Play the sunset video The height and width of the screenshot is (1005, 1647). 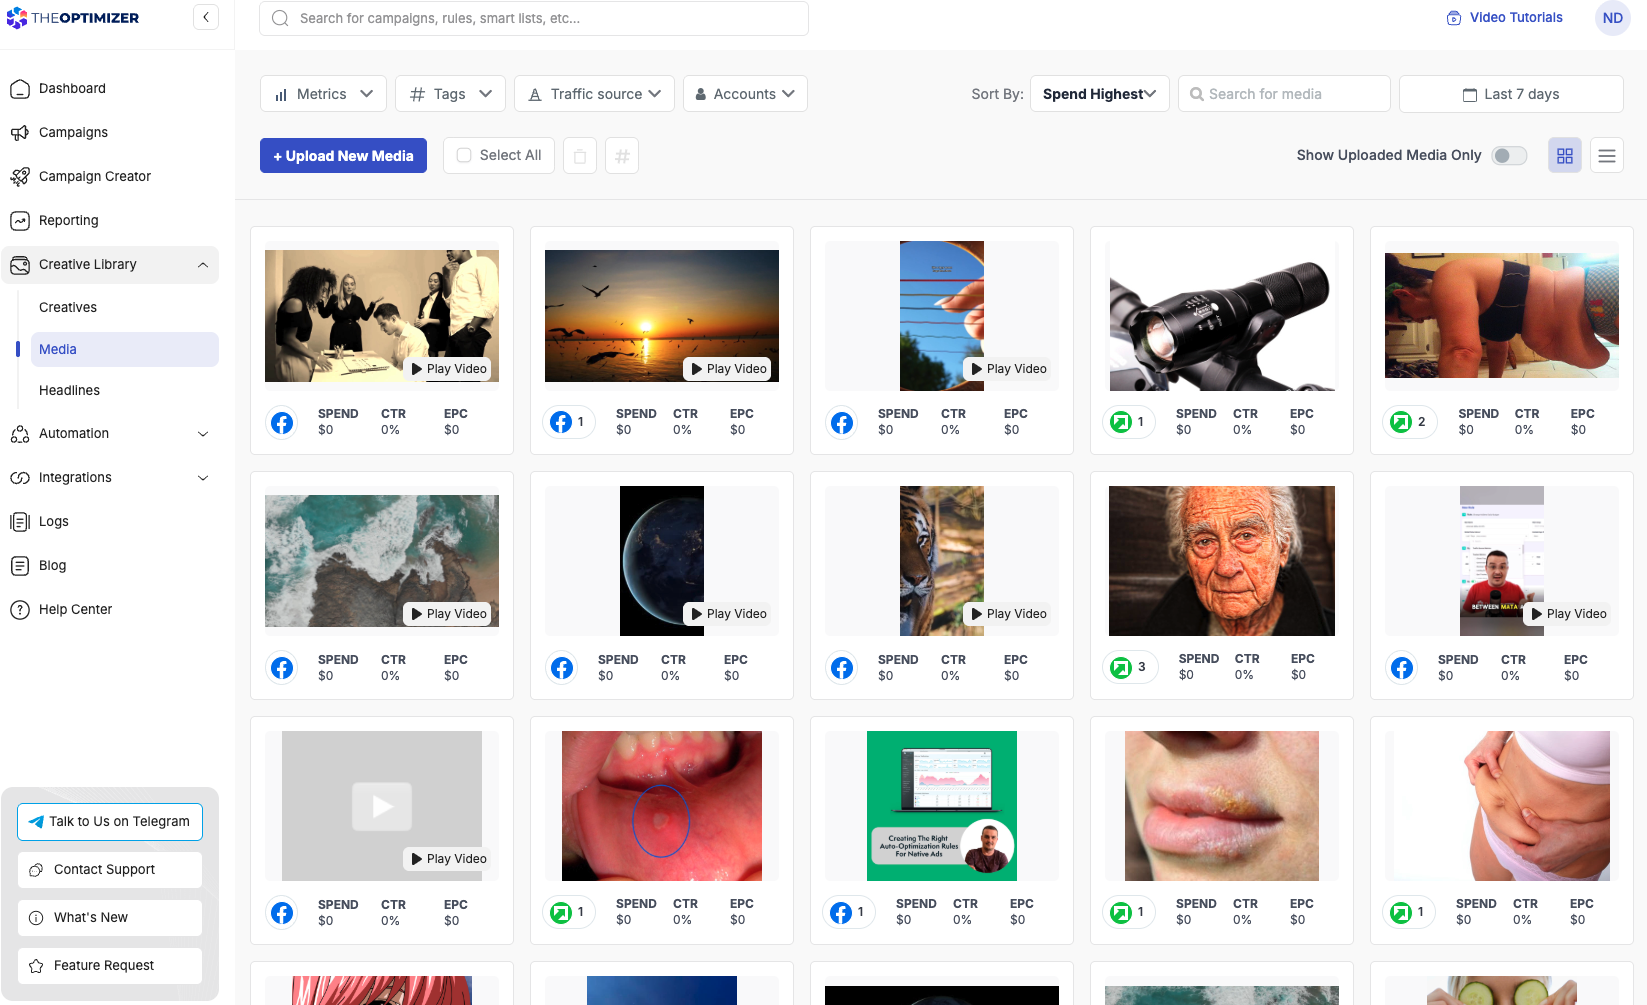click(728, 369)
